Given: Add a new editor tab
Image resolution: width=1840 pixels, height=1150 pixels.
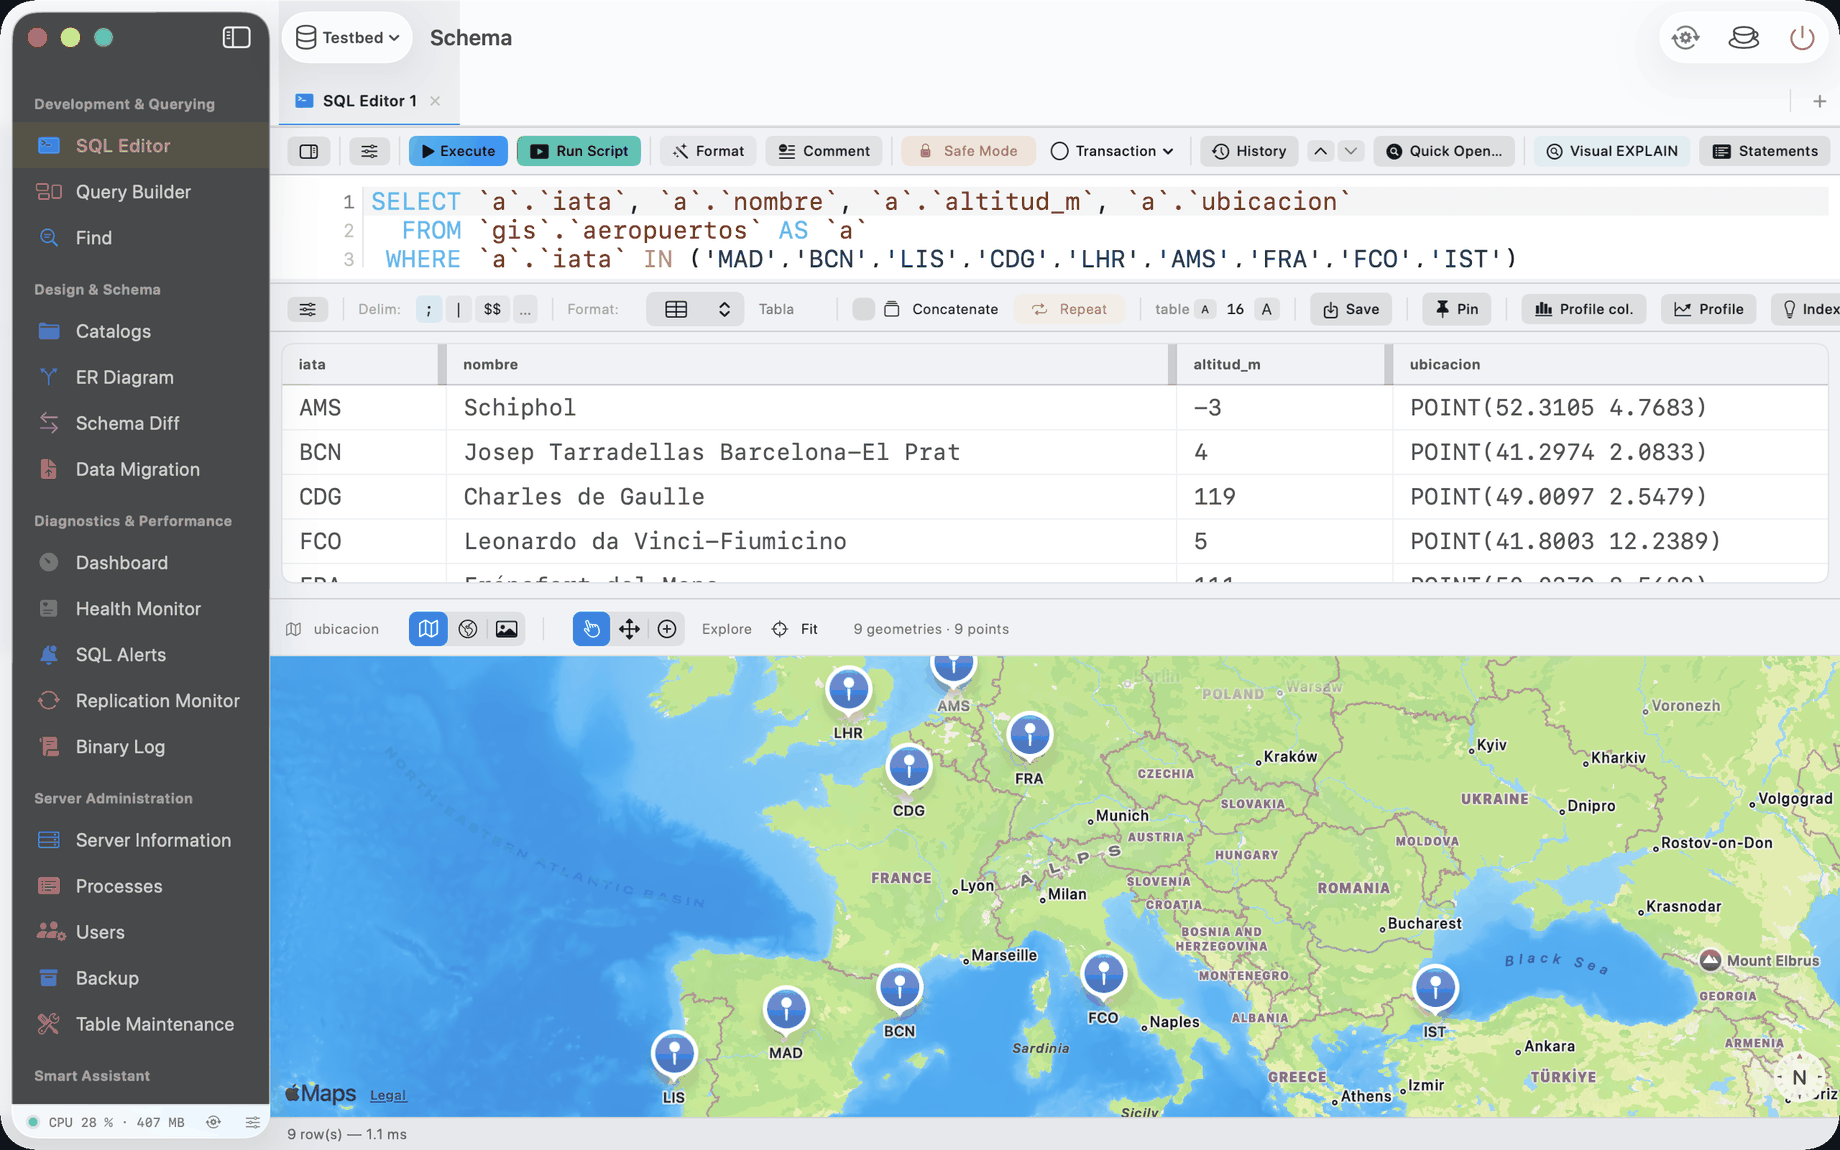Looking at the screenshot, I should point(1819,101).
